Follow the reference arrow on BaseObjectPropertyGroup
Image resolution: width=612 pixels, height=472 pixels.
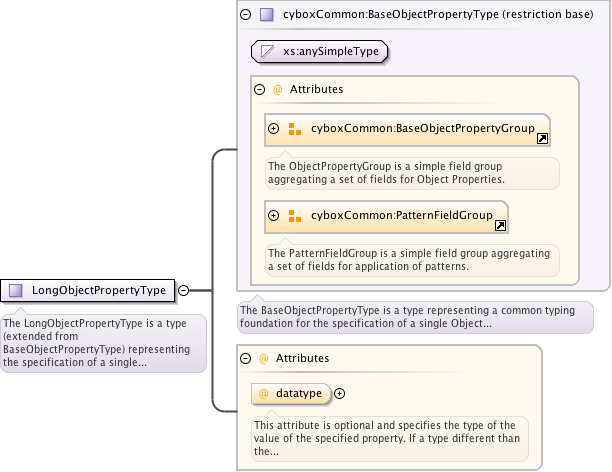tap(542, 140)
